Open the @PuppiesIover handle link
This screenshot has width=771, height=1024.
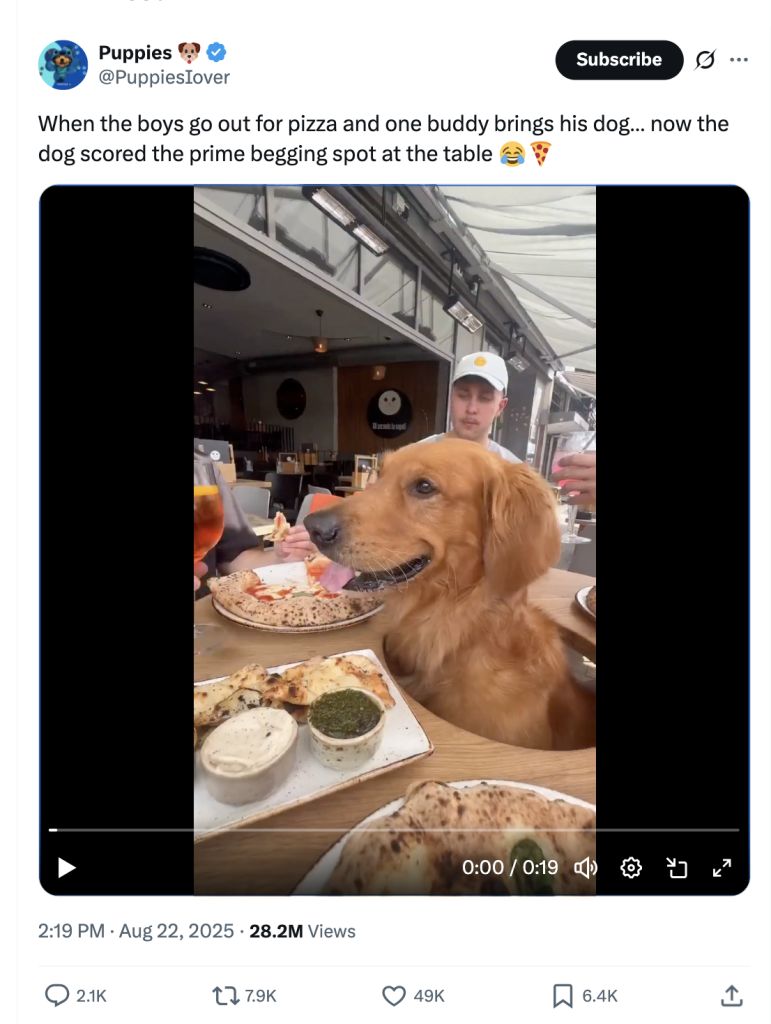(164, 77)
